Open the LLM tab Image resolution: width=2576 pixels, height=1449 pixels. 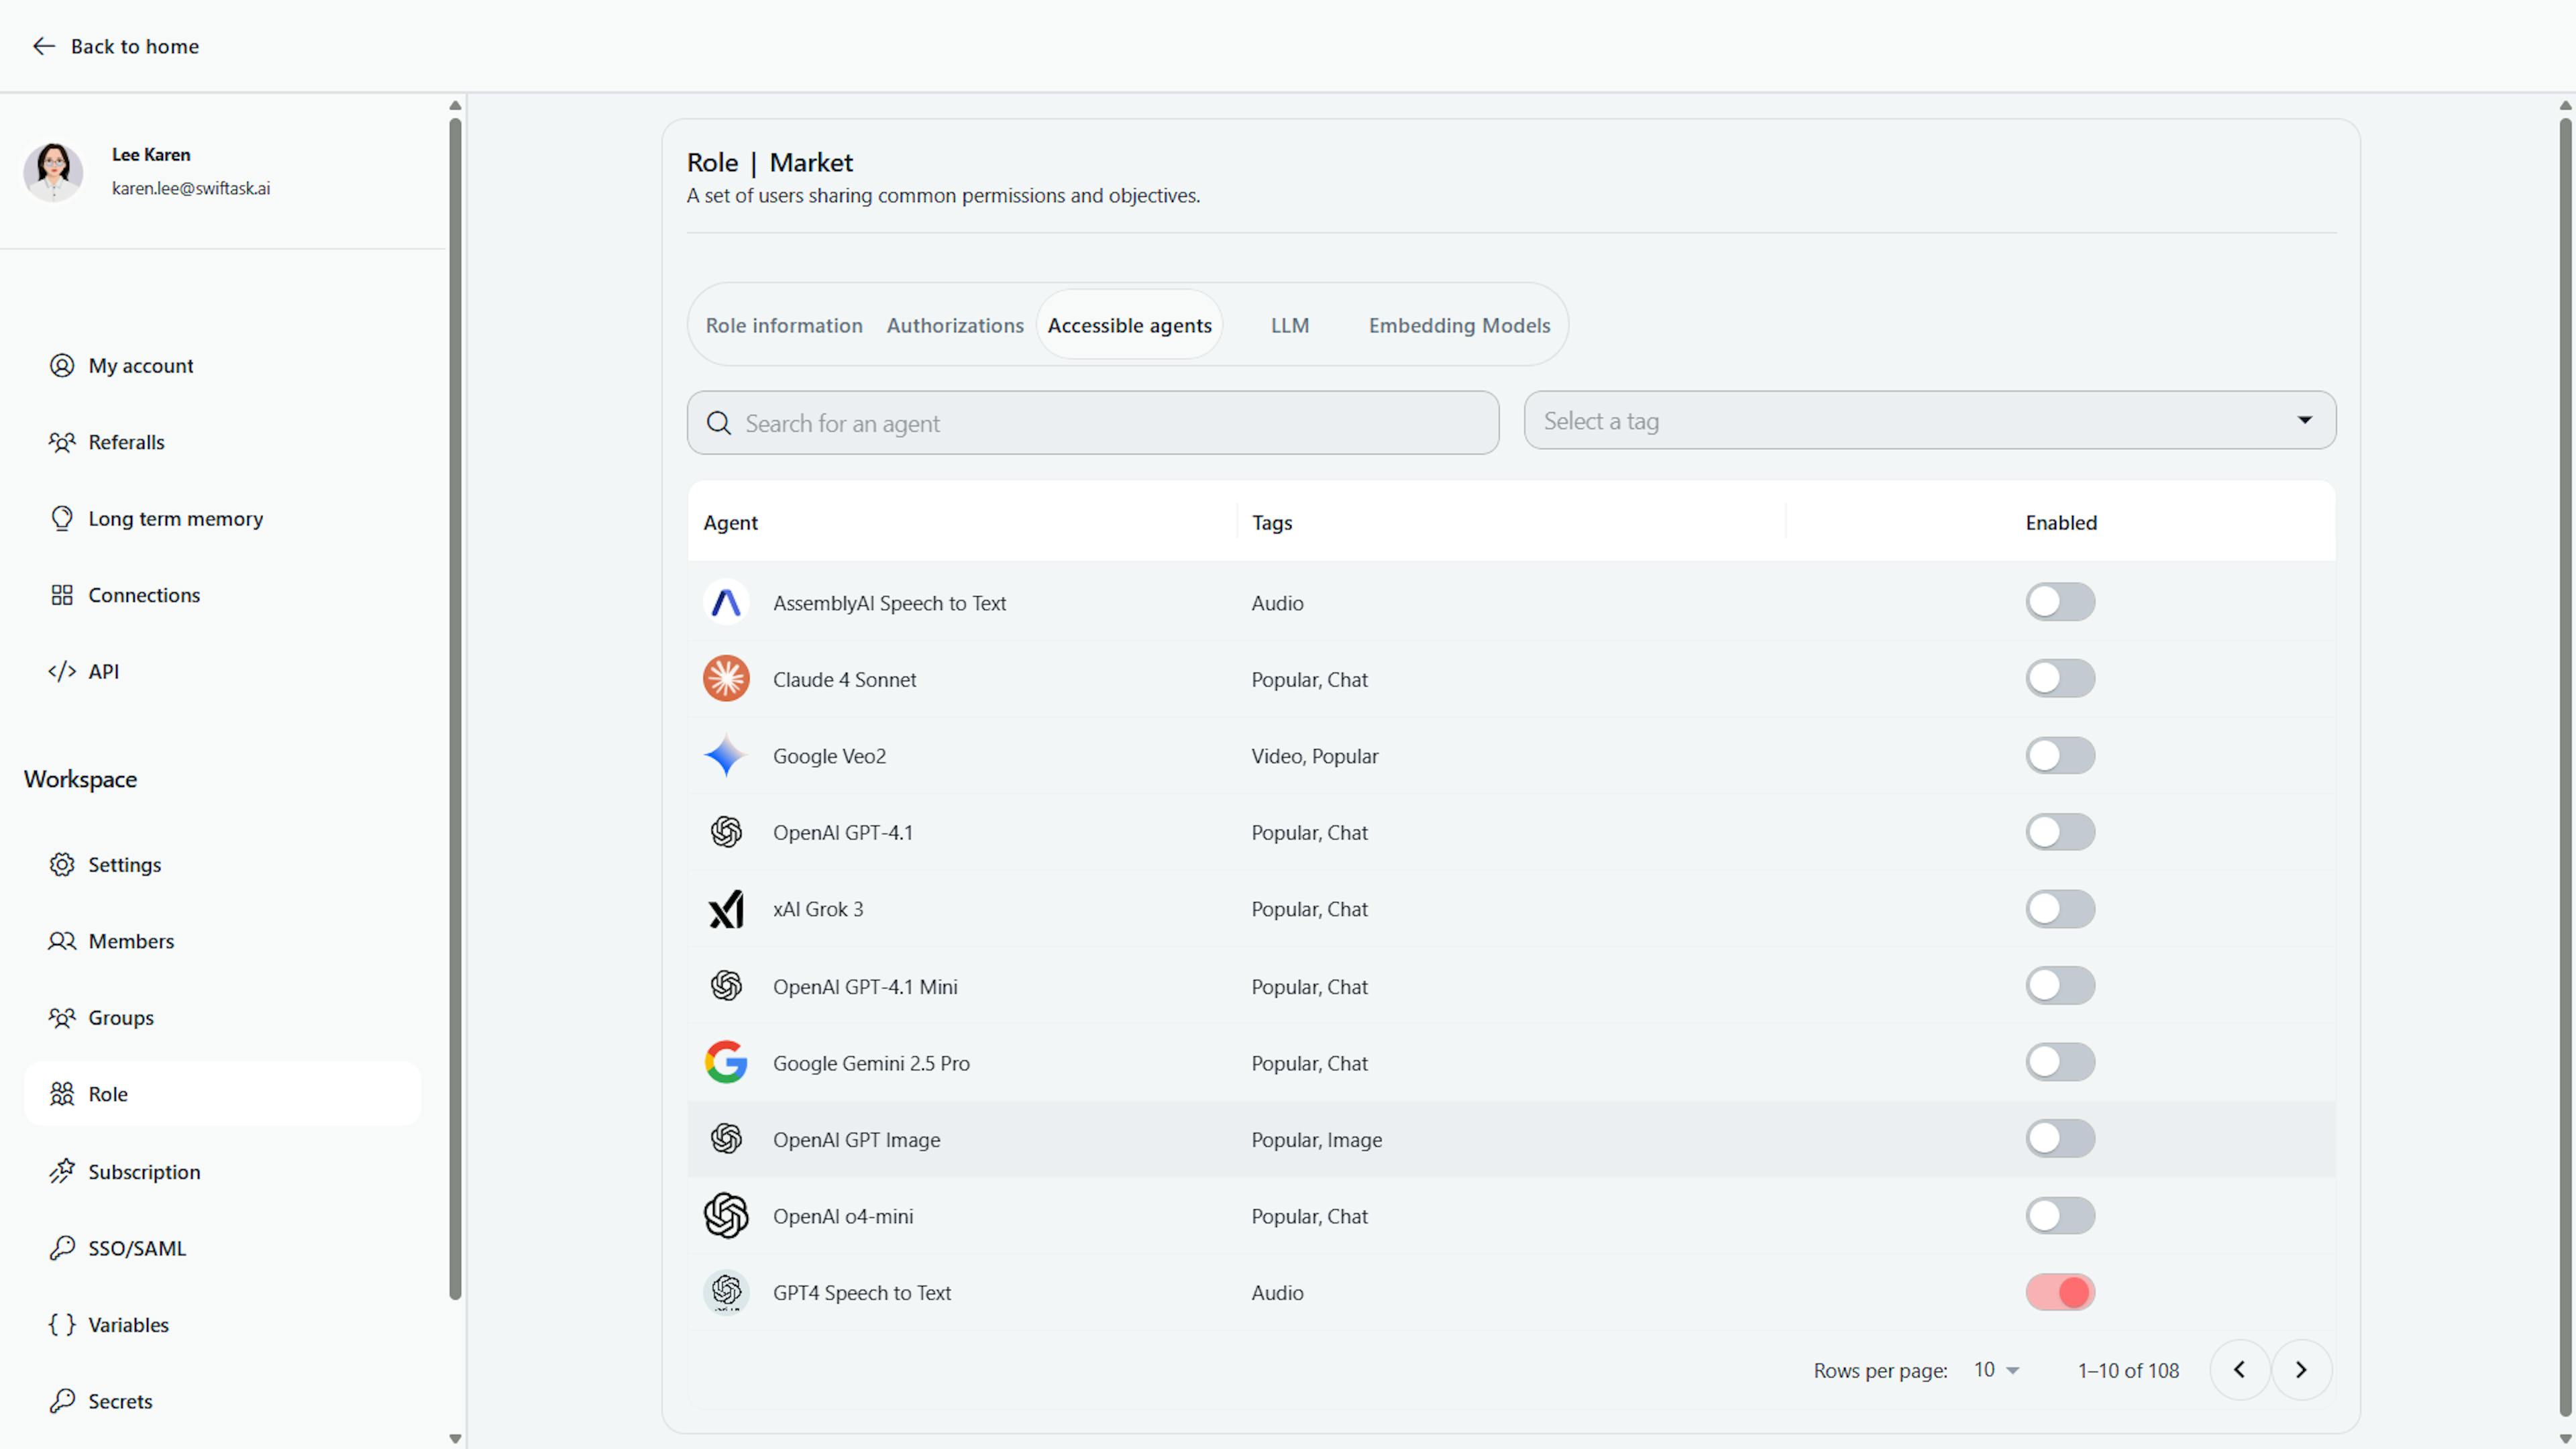coord(1290,325)
